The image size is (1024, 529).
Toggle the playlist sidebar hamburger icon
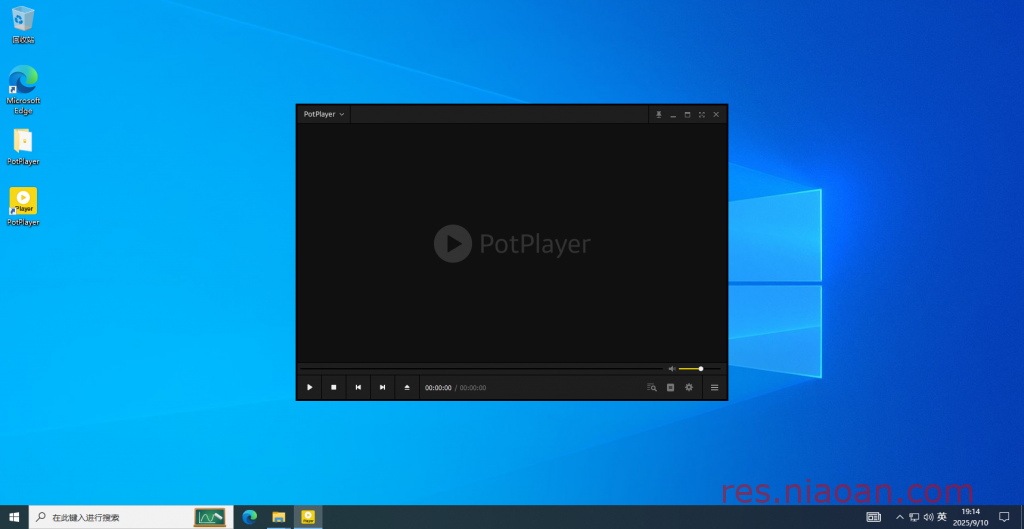tap(714, 387)
